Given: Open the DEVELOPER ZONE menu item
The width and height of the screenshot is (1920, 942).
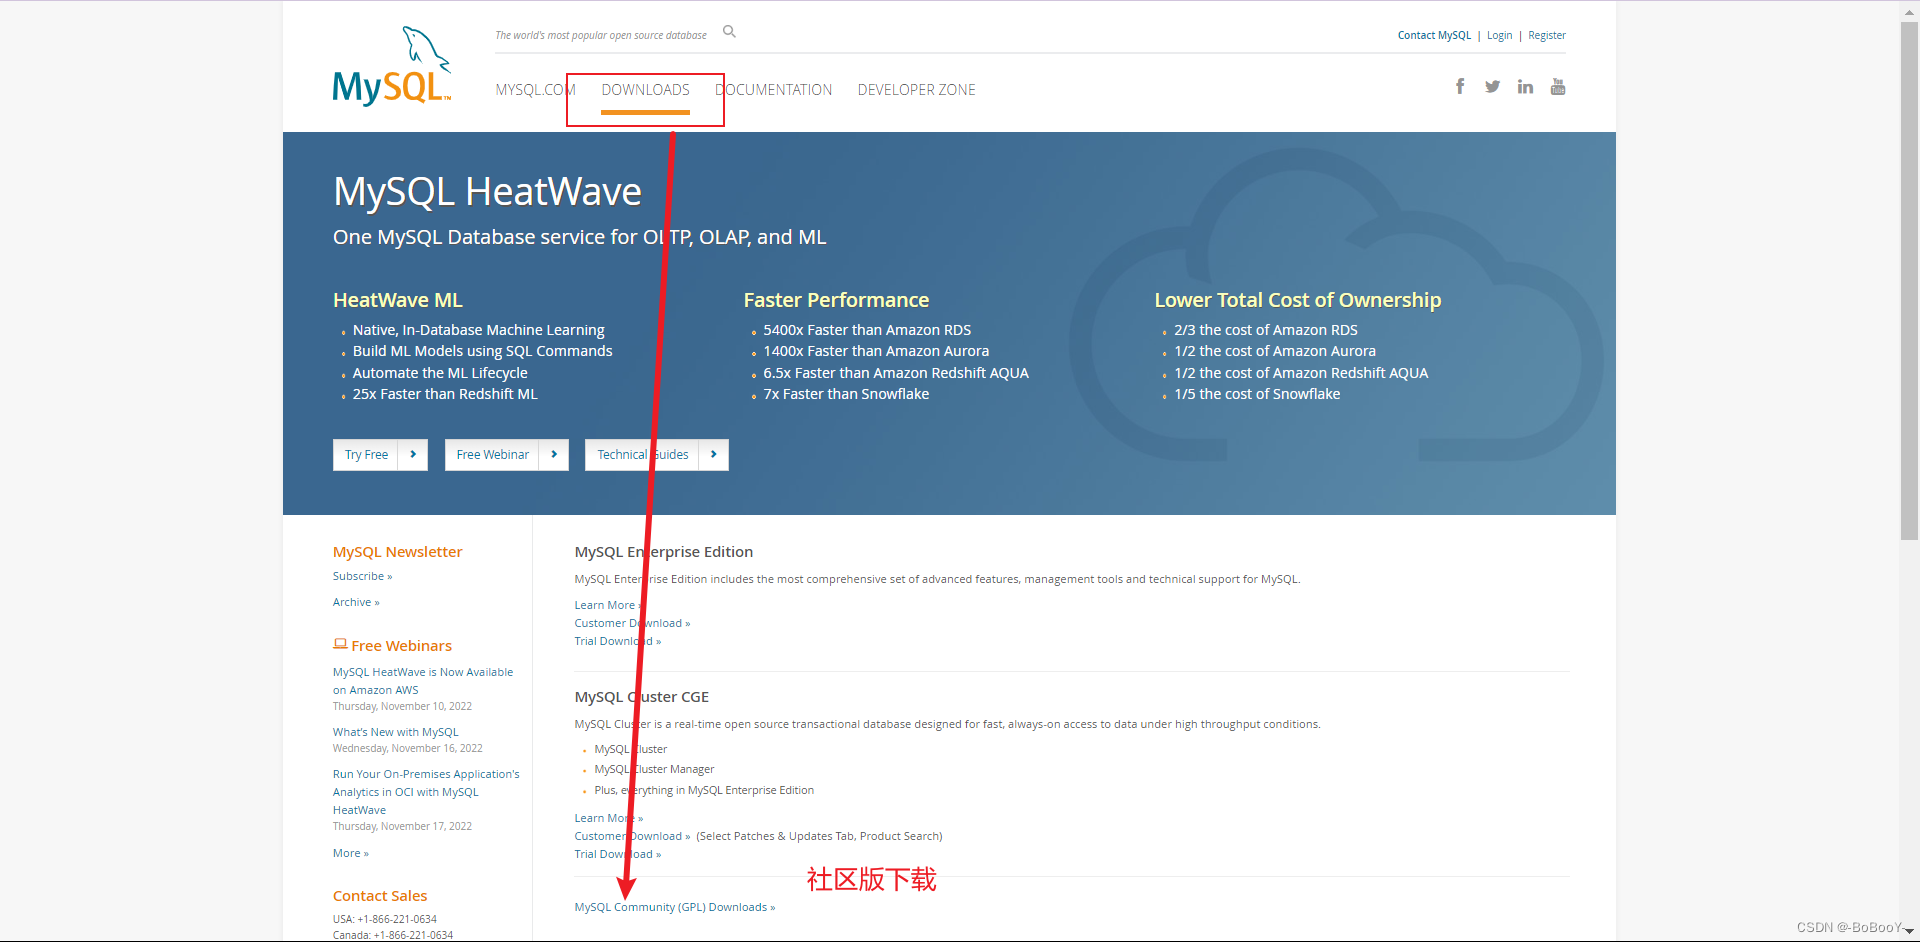Looking at the screenshot, I should 916,89.
